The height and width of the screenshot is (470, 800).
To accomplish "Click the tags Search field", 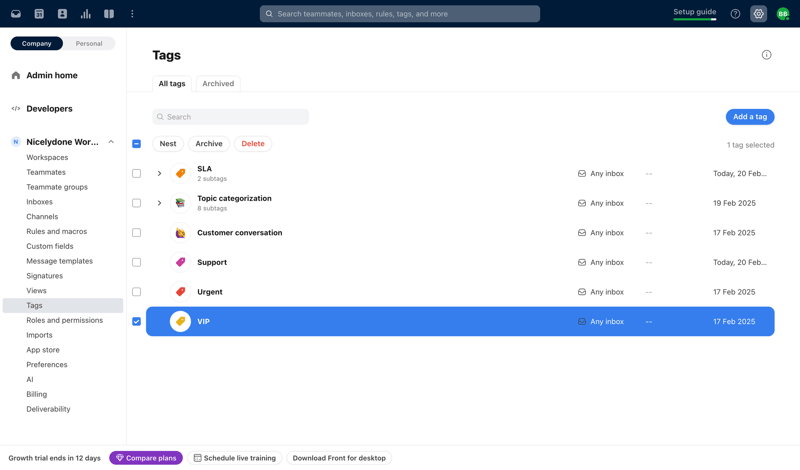I will pyautogui.click(x=231, y=117).
